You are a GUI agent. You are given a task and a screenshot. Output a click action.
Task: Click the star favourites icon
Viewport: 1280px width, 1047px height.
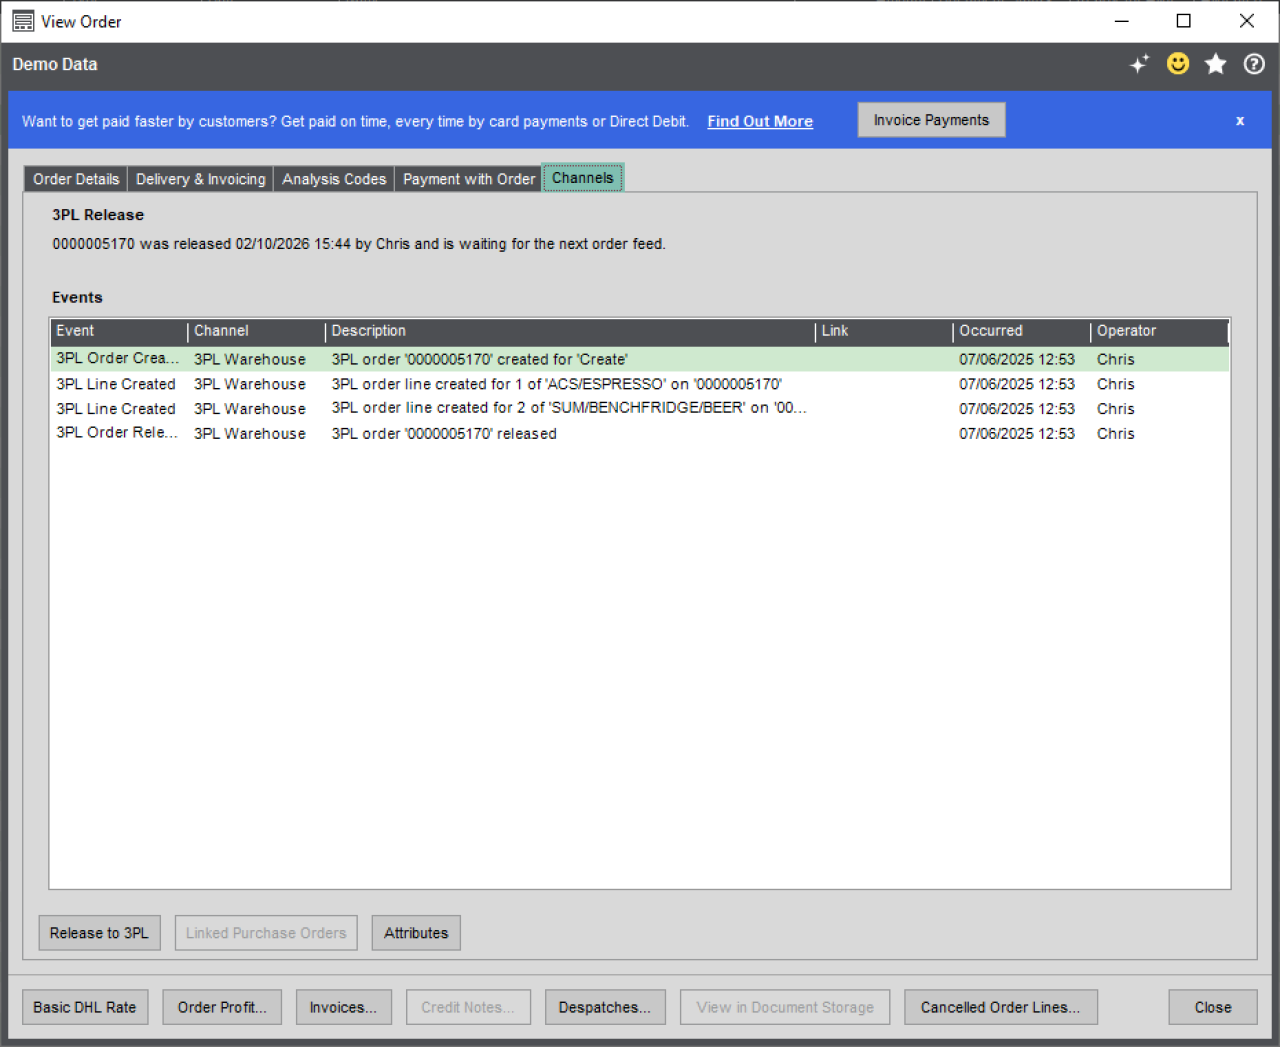(x=1216, y=64)
